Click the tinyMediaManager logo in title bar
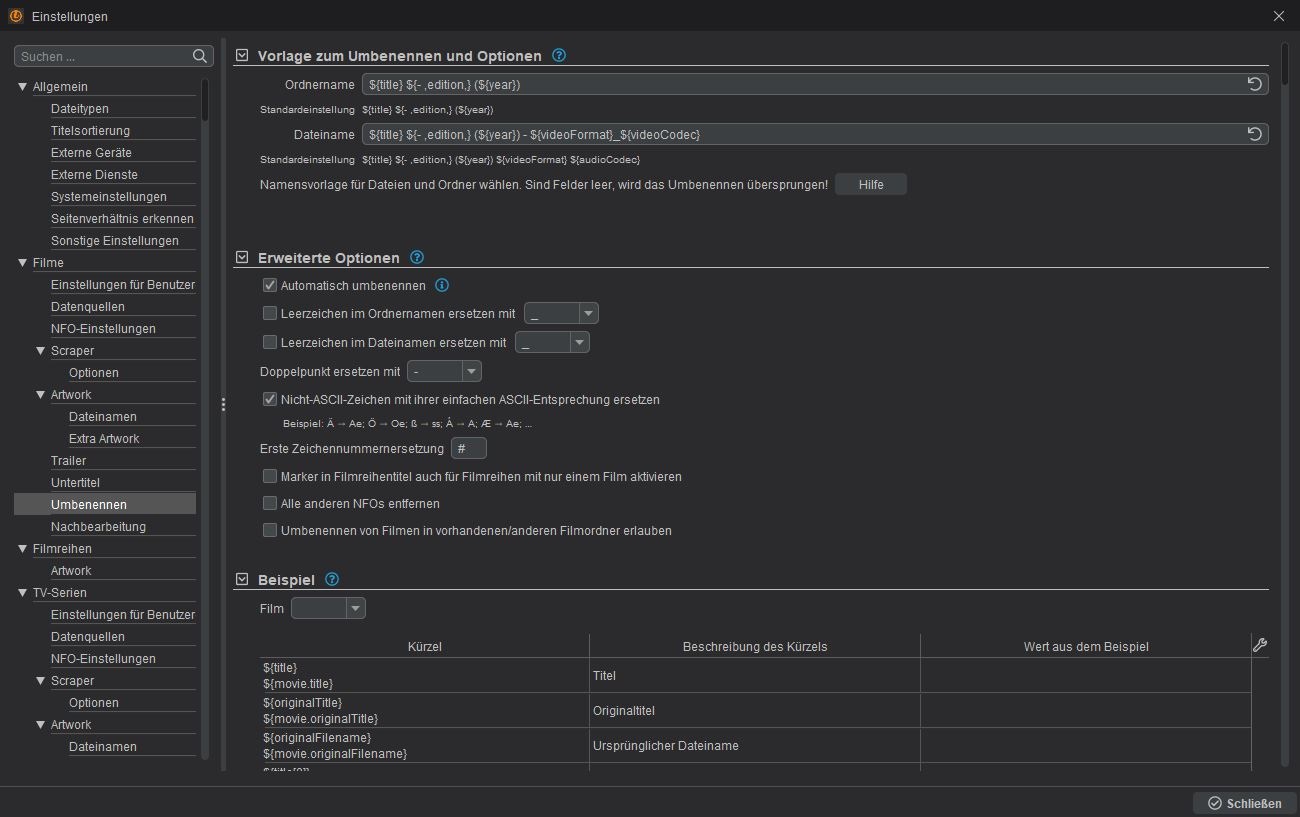Image resolution: width=1300 pixels, height=817 pixels. pos(15,16)
